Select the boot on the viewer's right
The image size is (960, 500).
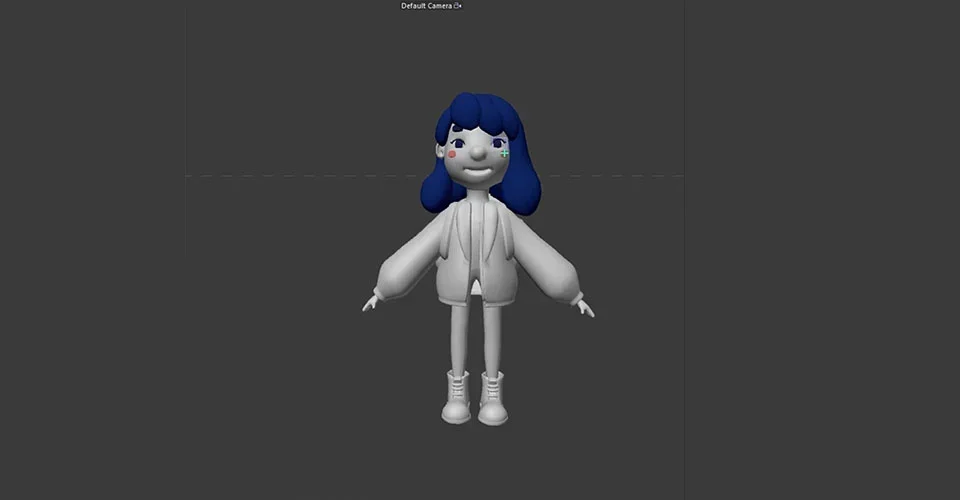click(x=493, y=398)
